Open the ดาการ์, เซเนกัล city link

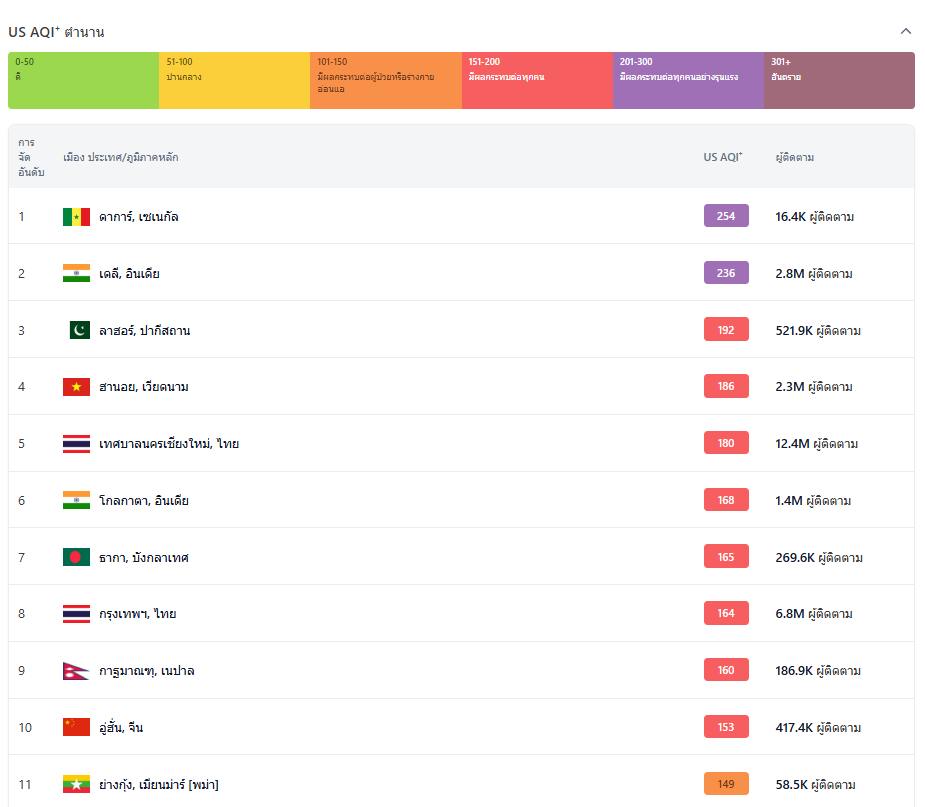tap(139, 217)
